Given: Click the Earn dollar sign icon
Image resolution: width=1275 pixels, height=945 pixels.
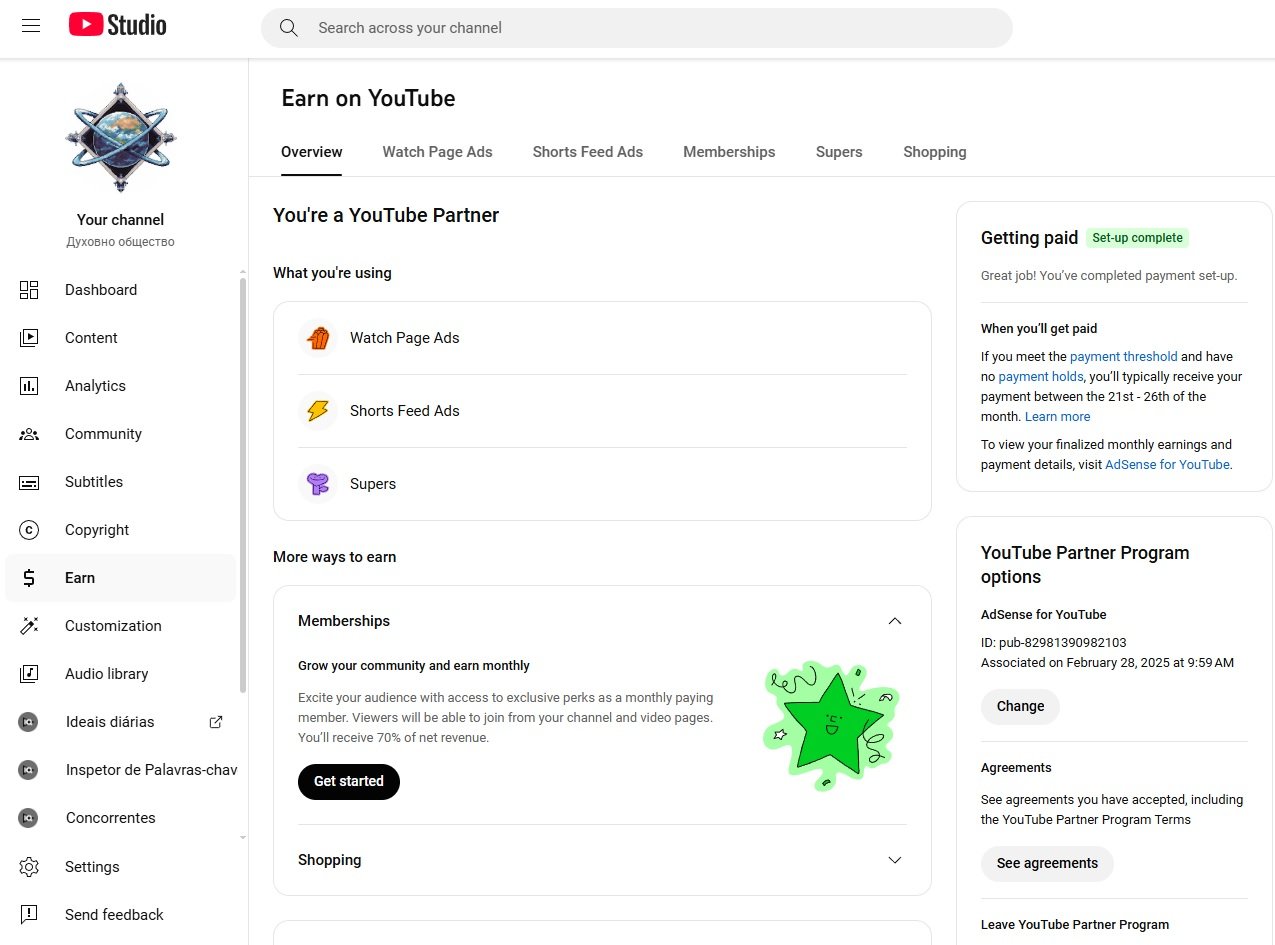Looking at the screenshot, I should click(x=29, y=578).
